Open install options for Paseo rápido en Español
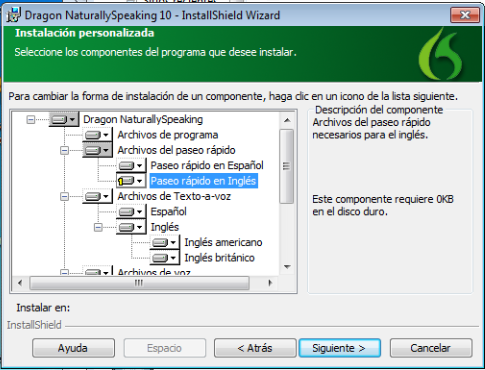Image resolution: width=485 pixels, height=370 pixels. click(131, 166)
